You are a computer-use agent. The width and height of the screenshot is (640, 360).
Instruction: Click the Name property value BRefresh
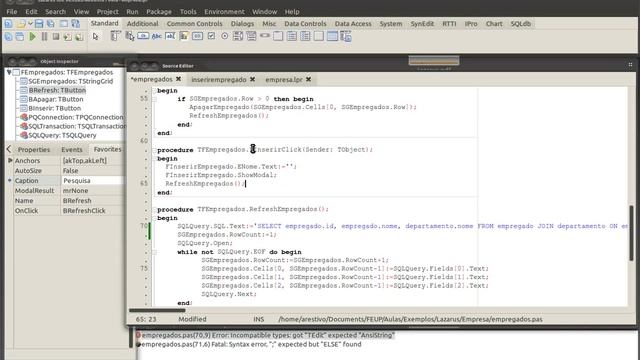pyautogui.click(x=92, y=200)
